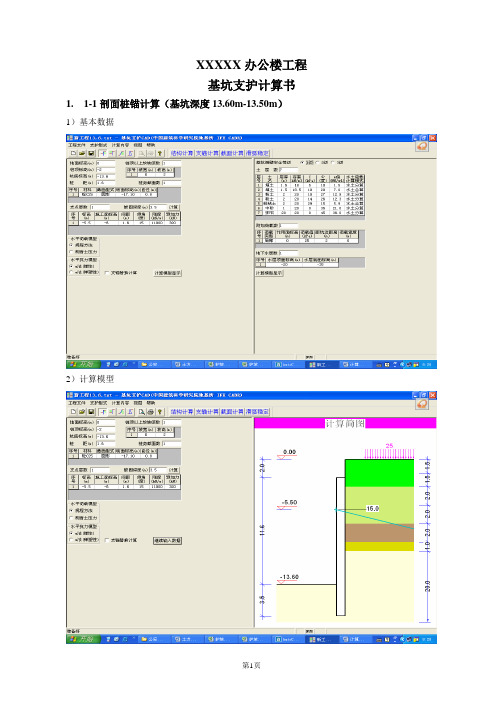
Task: Click 计算模型显示 button below groundwater table
Action: (269, 273)
